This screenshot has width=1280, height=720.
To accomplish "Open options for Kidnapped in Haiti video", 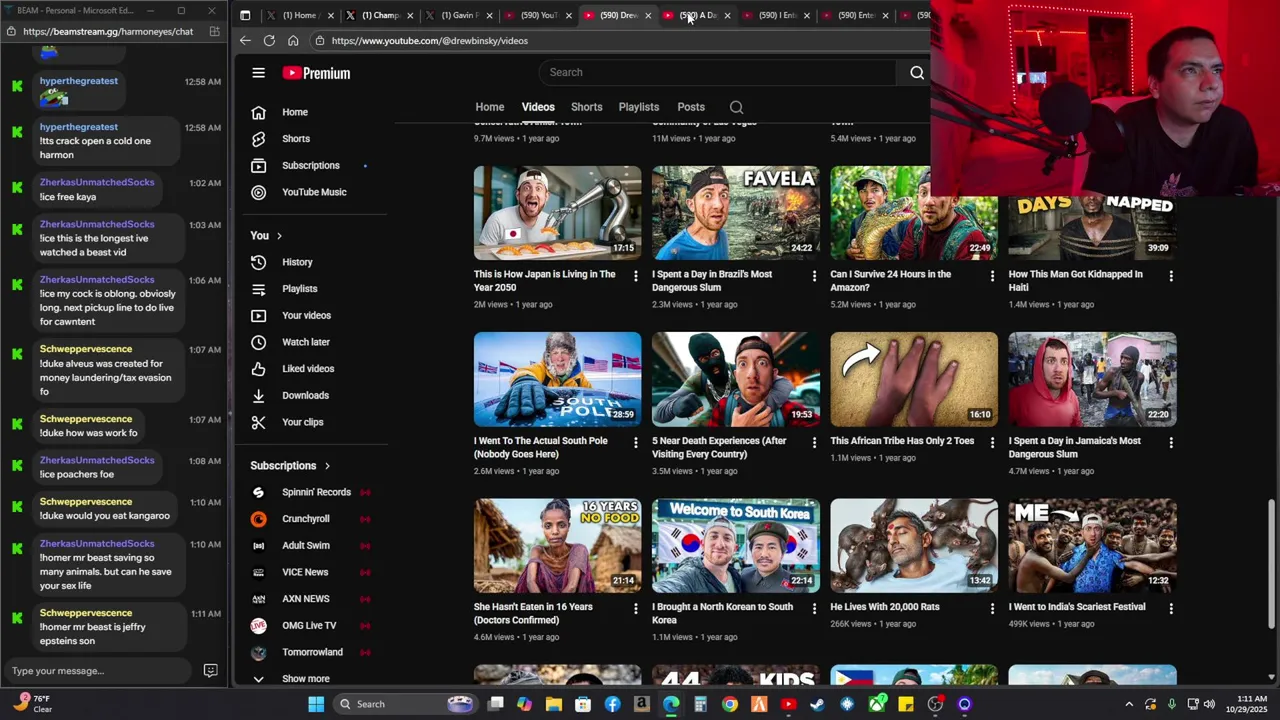I will point(1170,276).
